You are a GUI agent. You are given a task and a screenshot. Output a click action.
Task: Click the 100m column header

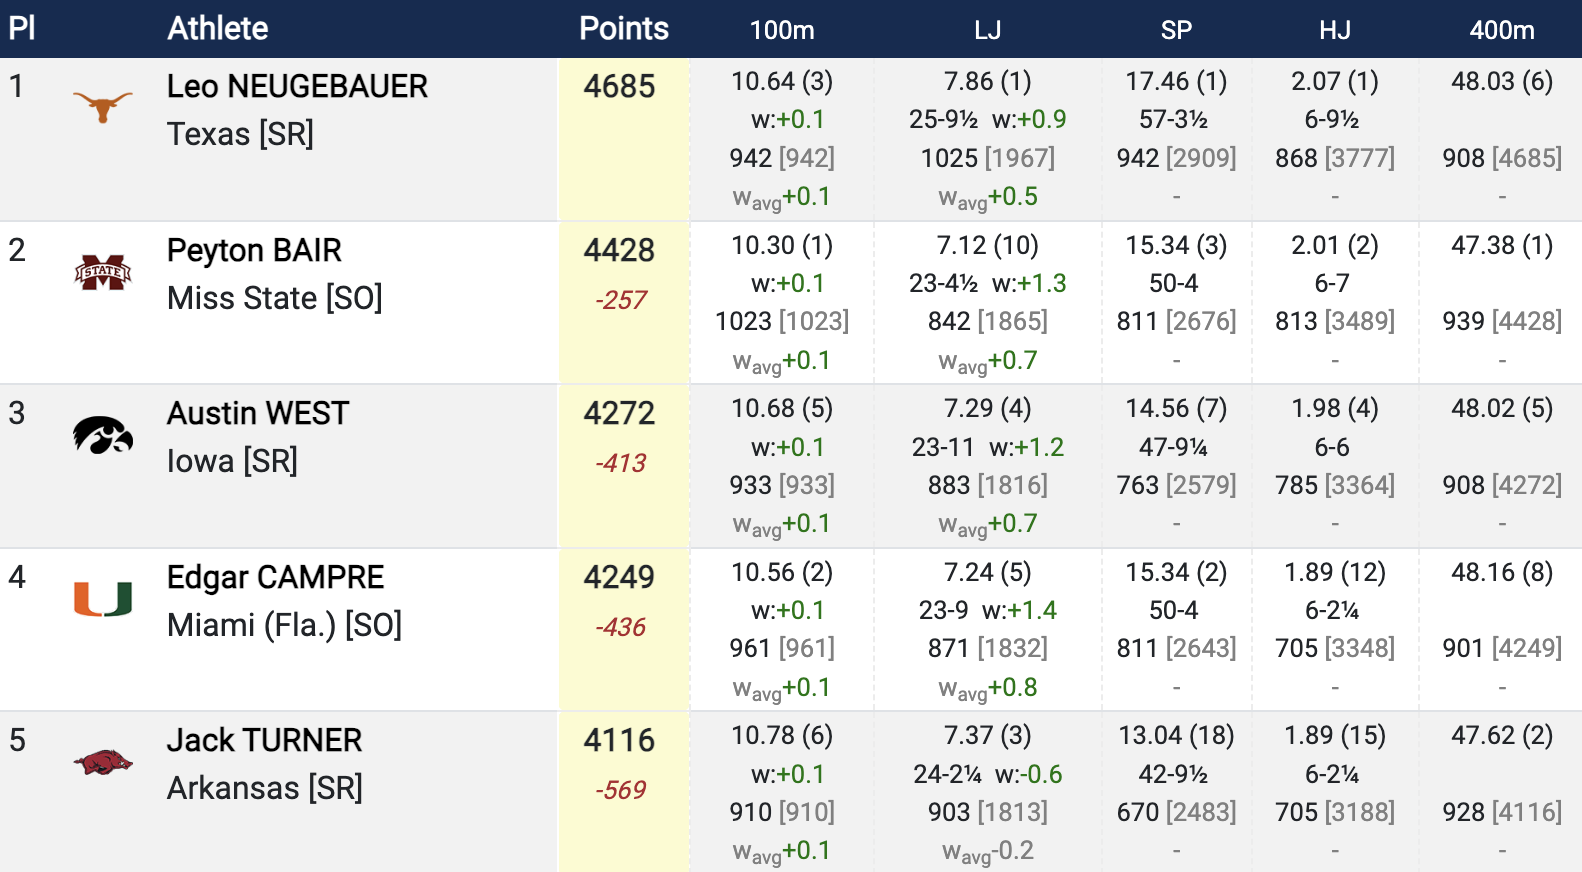point(782,30)
